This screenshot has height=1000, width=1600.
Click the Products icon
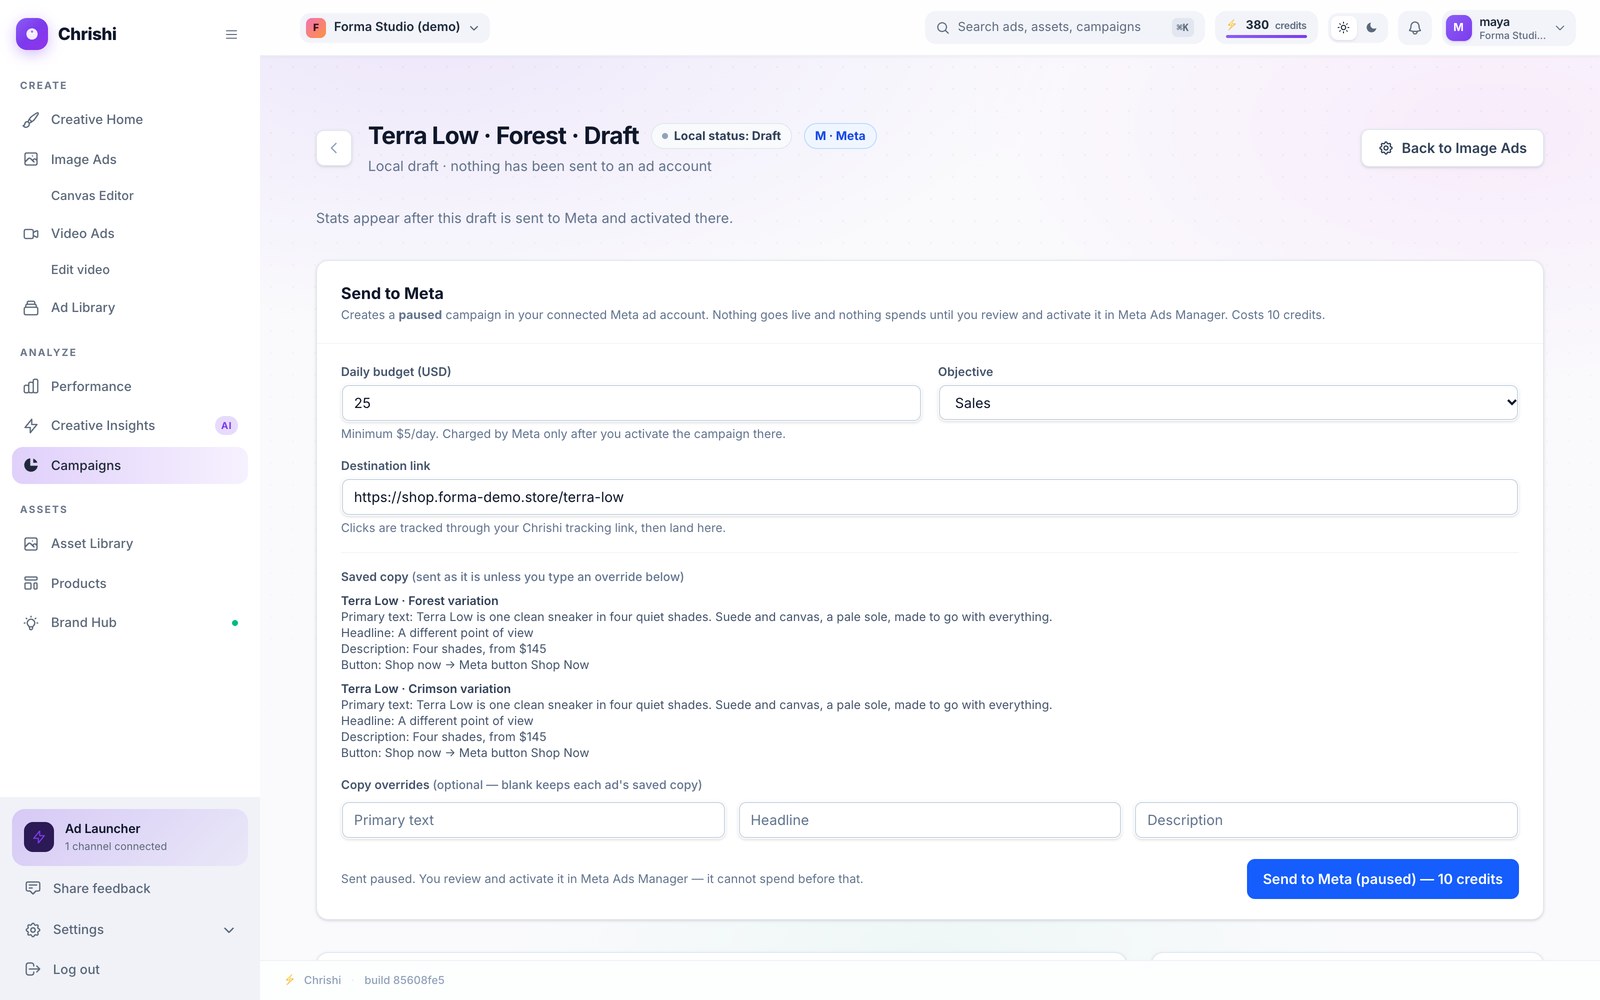pyautogui.click(x=31, y=584)
